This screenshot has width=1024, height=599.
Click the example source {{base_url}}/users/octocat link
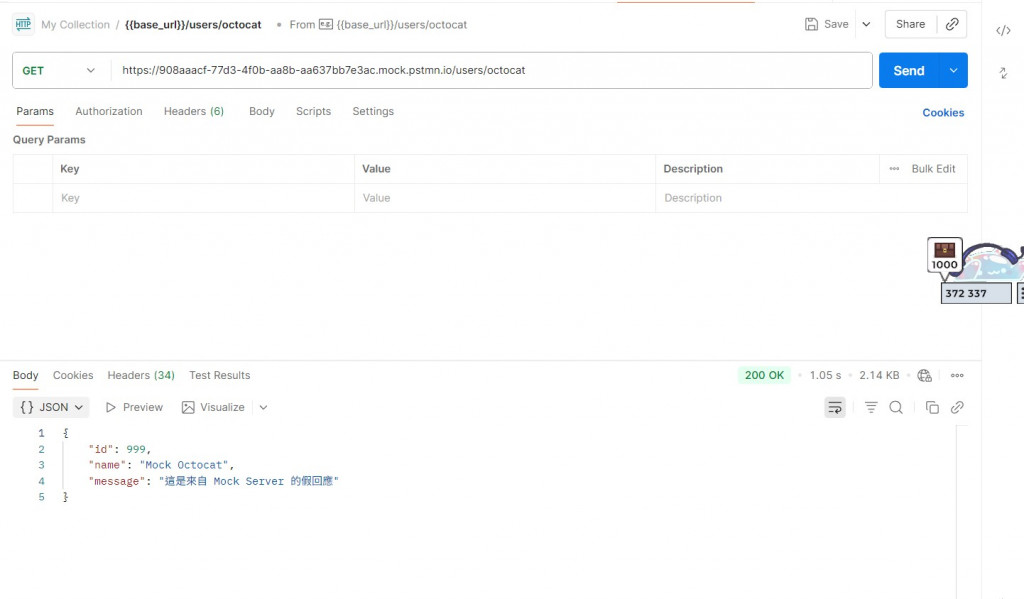tap(402, 25)
